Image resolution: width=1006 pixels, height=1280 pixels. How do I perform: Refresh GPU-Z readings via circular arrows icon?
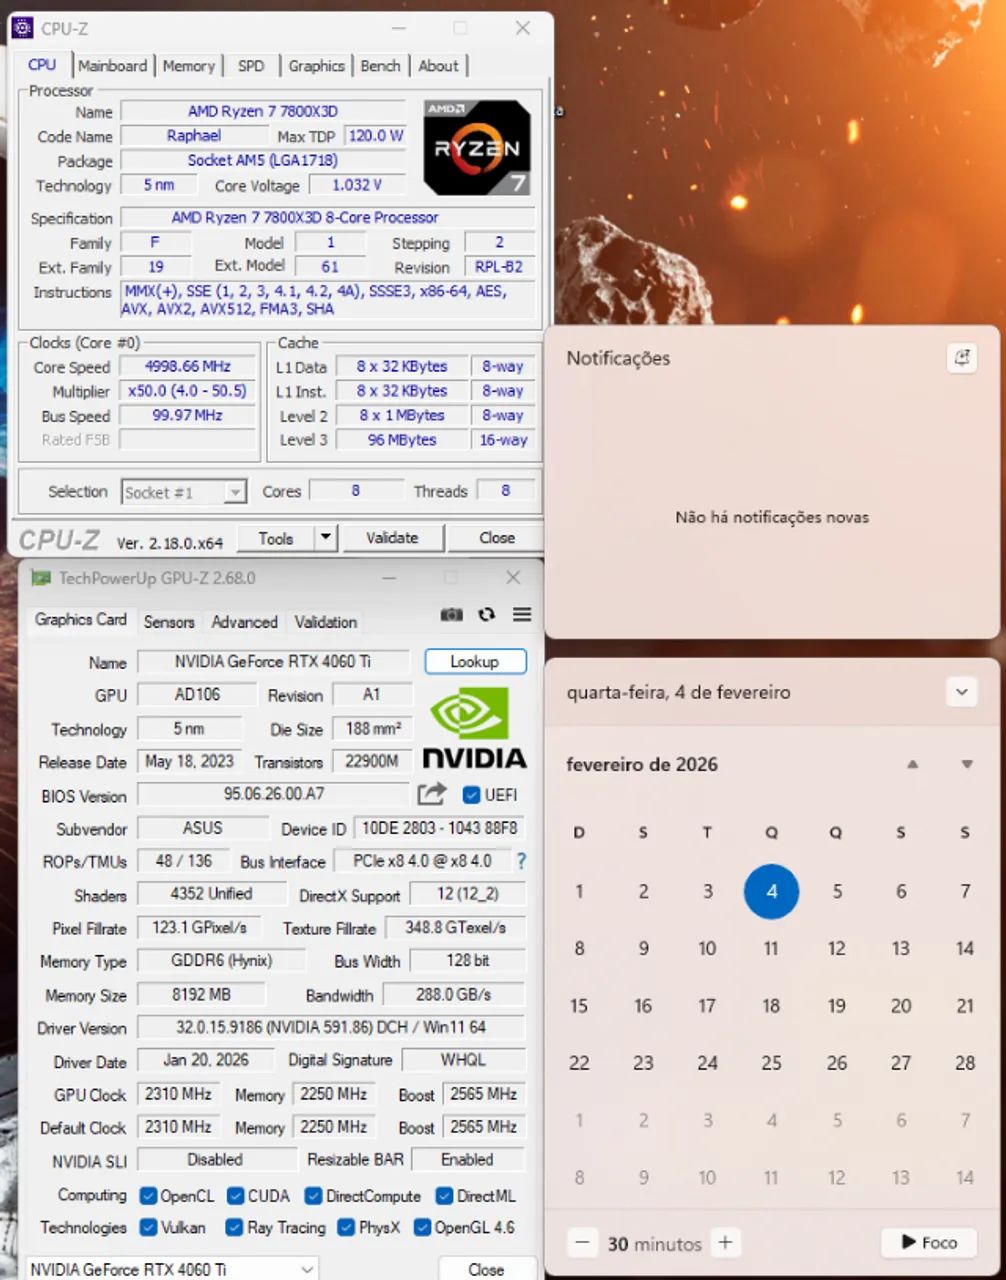487,615
